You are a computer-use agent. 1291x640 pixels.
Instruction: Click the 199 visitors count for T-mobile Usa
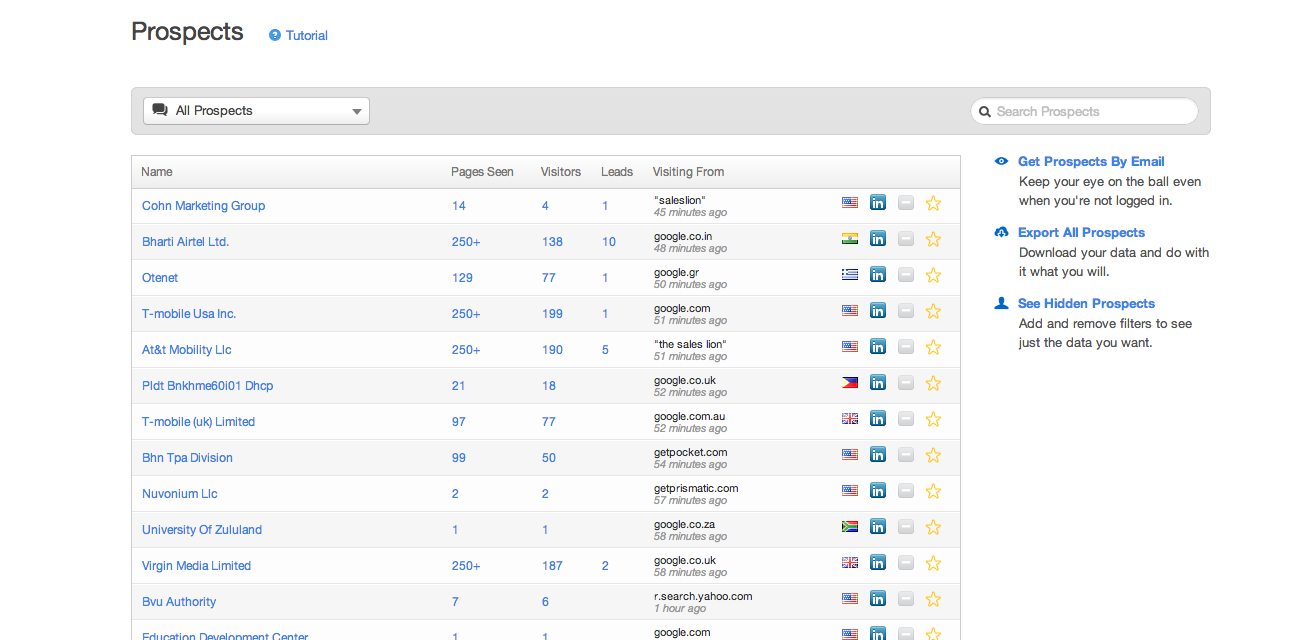552,314
